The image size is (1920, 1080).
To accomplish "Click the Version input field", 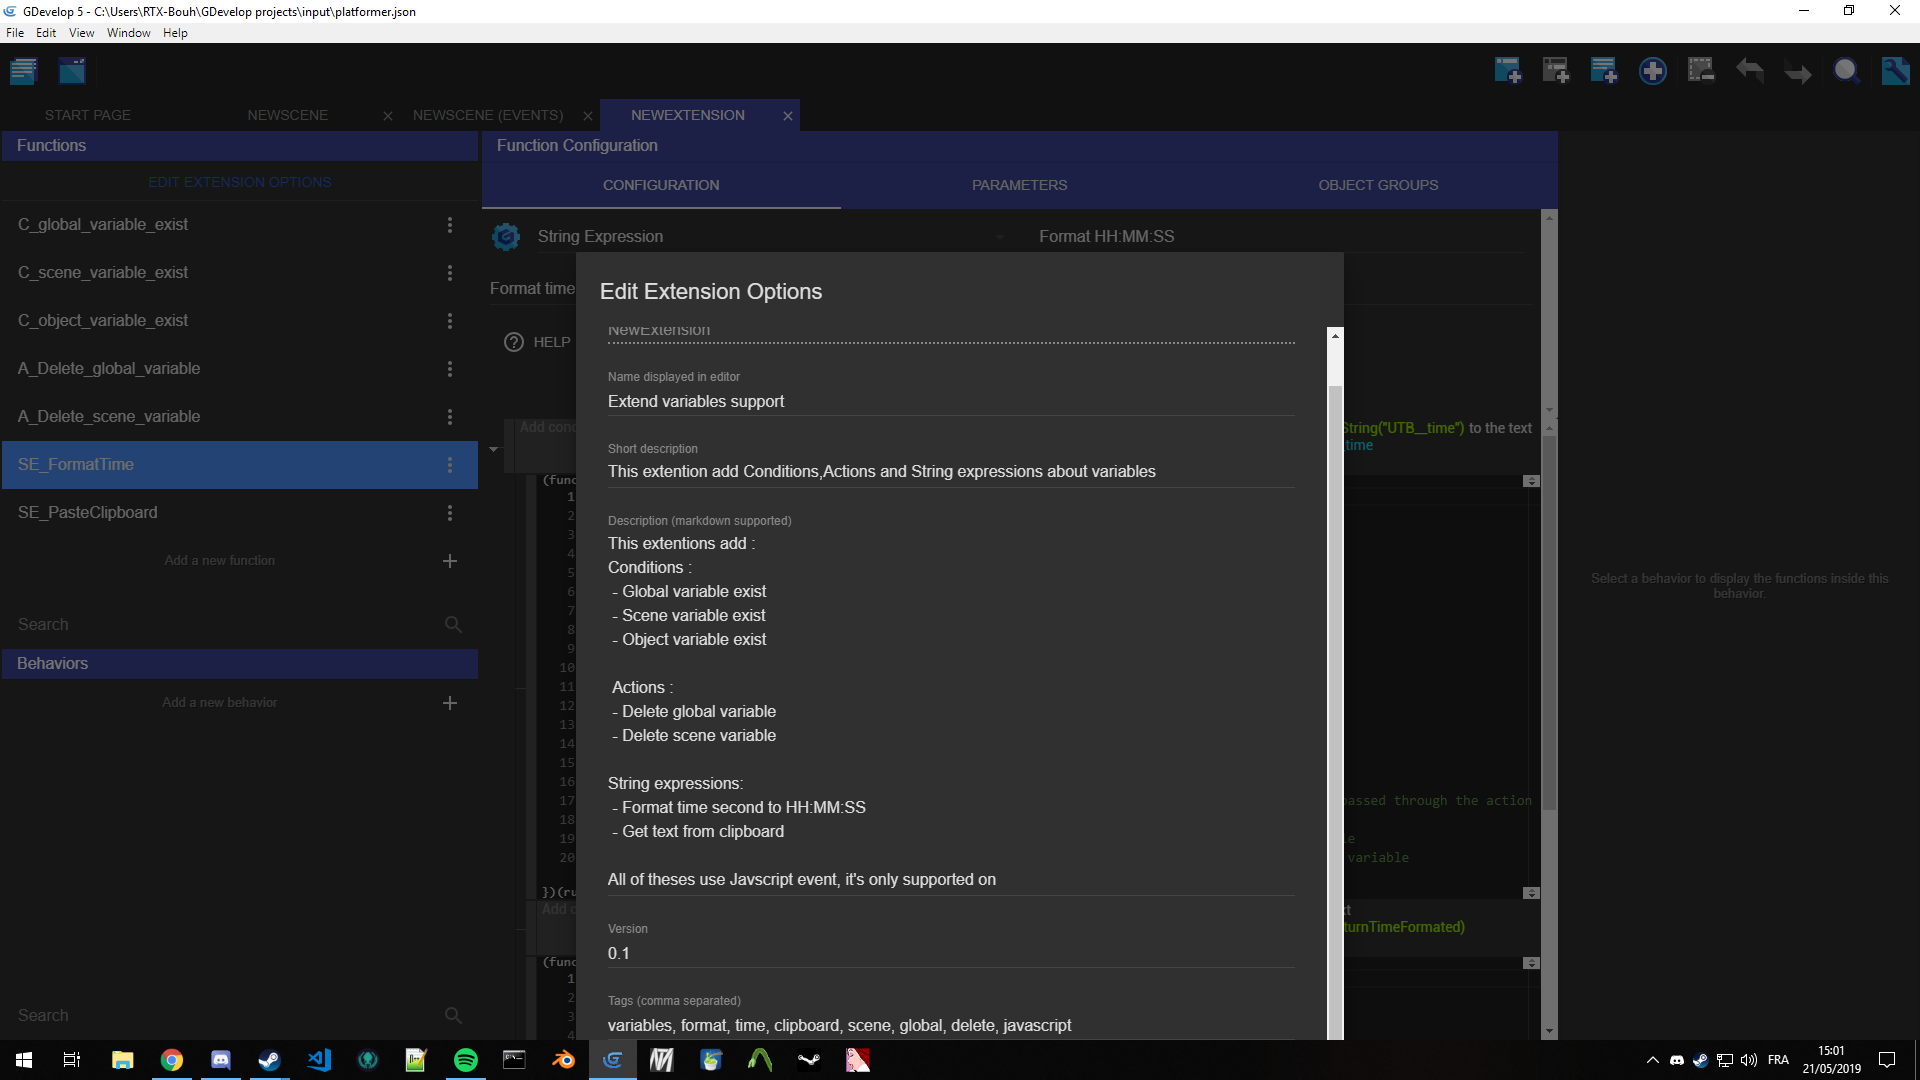I will coord(950,953).
